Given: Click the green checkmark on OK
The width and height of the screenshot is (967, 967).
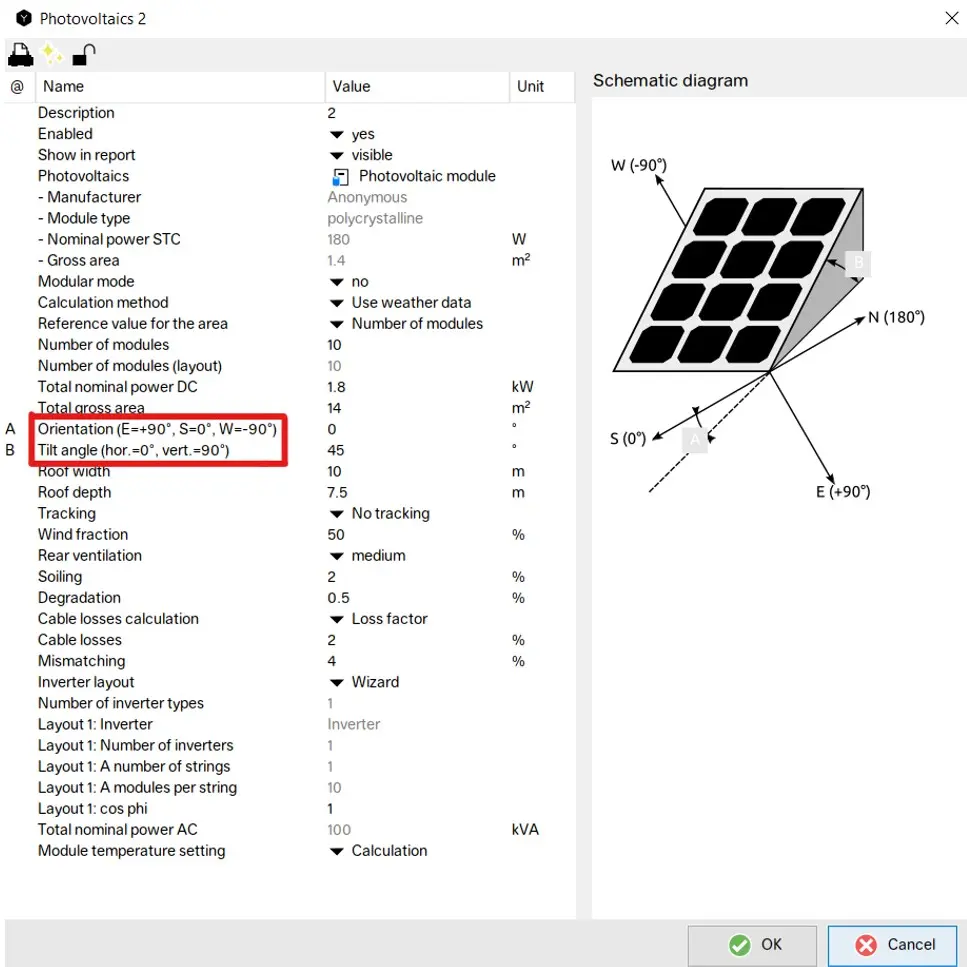Looking at the screenshot, I should (x=740, y=945).
